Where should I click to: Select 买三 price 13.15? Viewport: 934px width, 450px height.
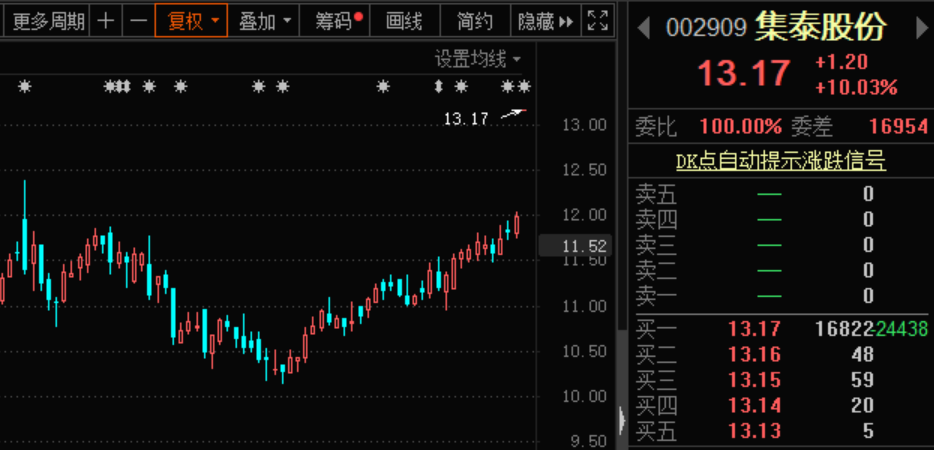point(754,380)
